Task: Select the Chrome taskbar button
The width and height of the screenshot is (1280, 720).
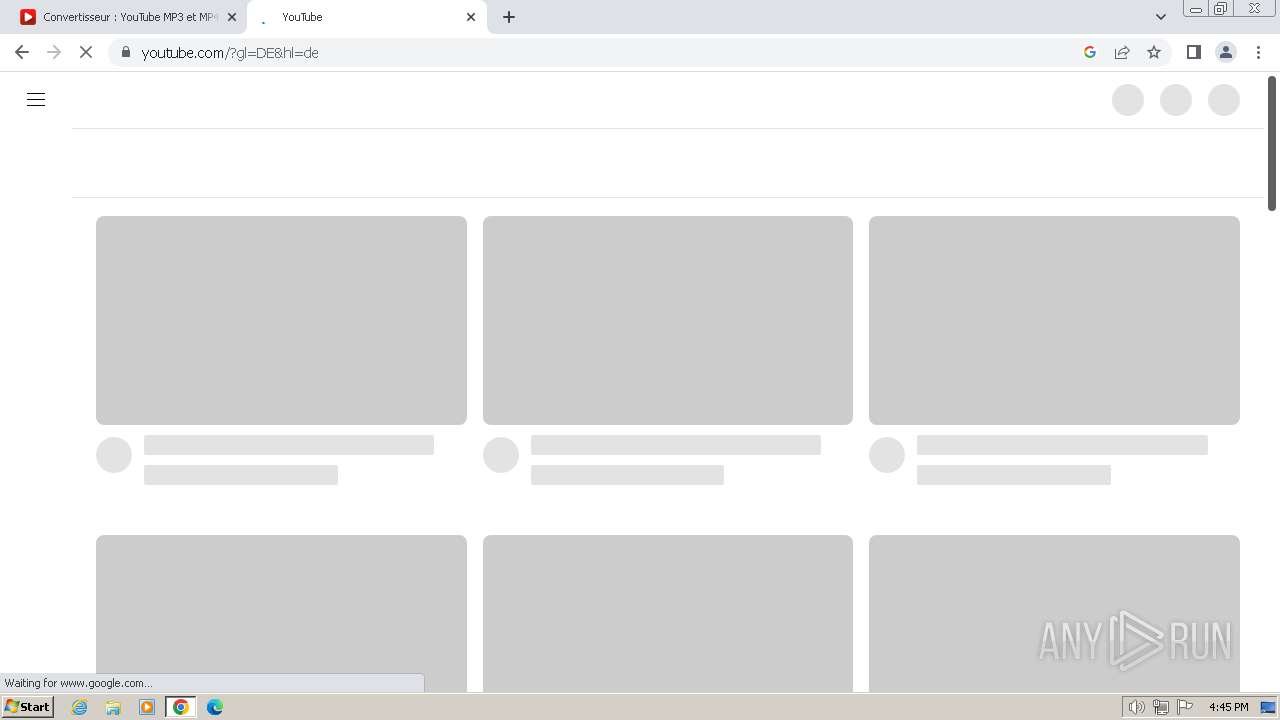Action: pyautogui.click(x=181, y=707)
